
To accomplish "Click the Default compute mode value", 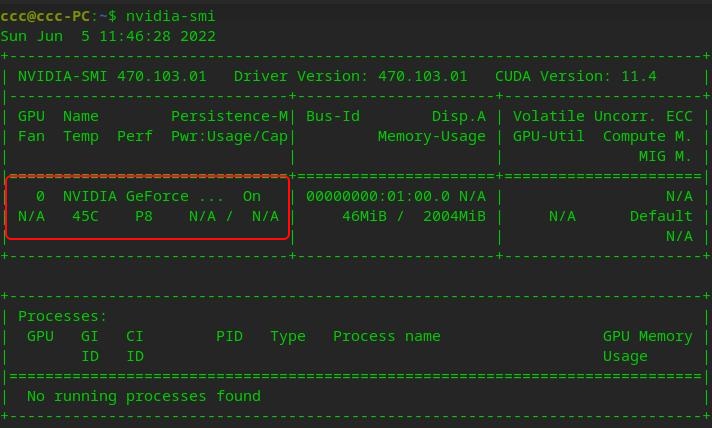I will [661, 216].
